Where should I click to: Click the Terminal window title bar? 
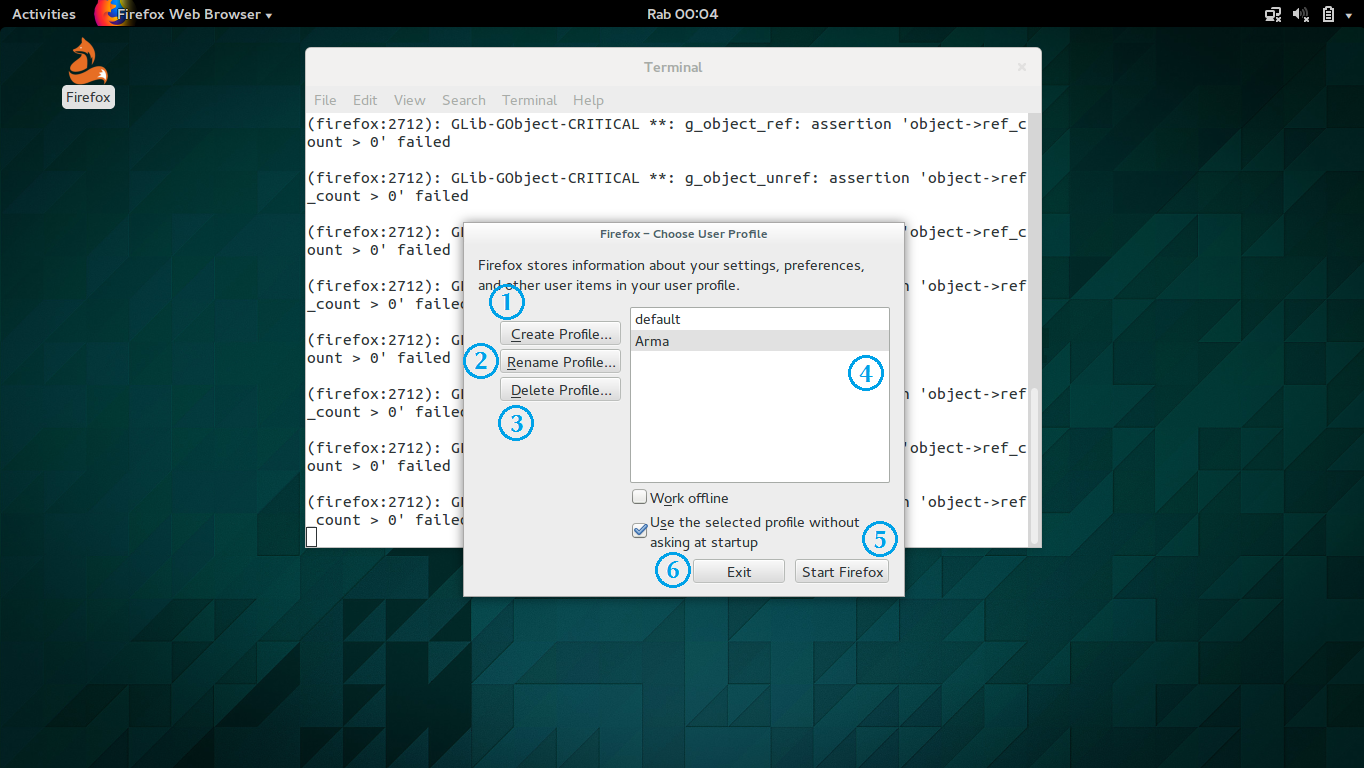673,67
